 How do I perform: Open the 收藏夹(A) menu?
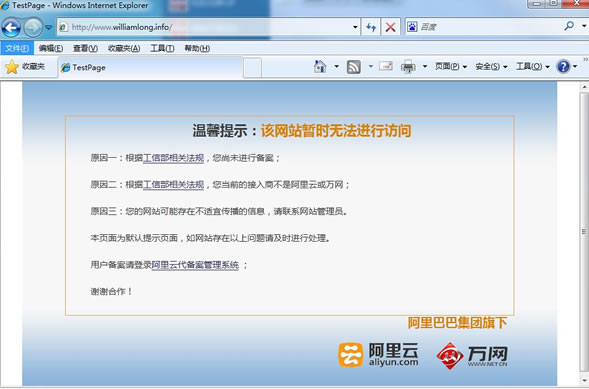pyautogui.click(x=124, y=48)
